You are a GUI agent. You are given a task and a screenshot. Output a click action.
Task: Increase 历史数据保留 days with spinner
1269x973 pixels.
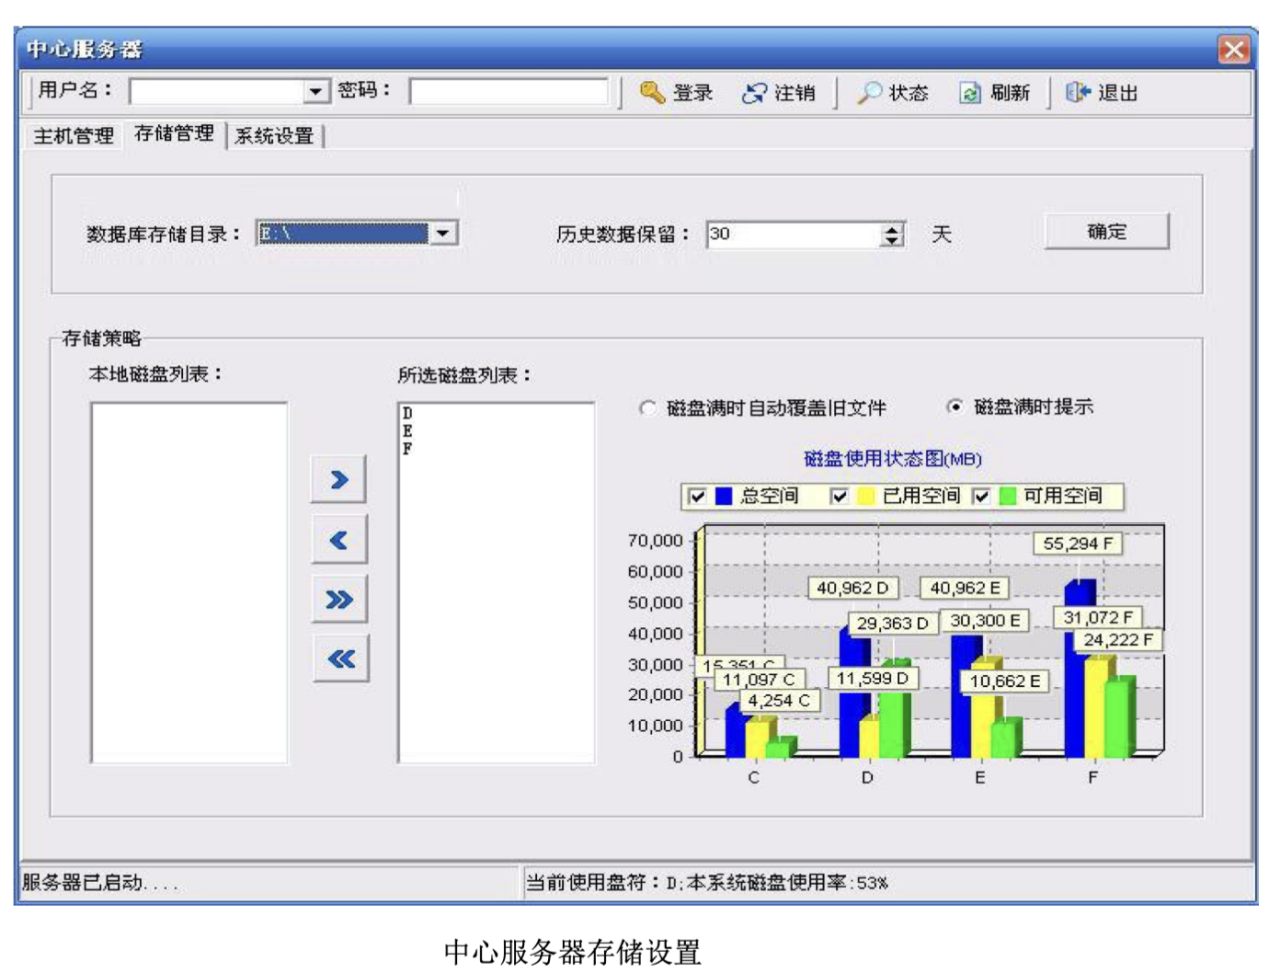click(x=891, y=229)
